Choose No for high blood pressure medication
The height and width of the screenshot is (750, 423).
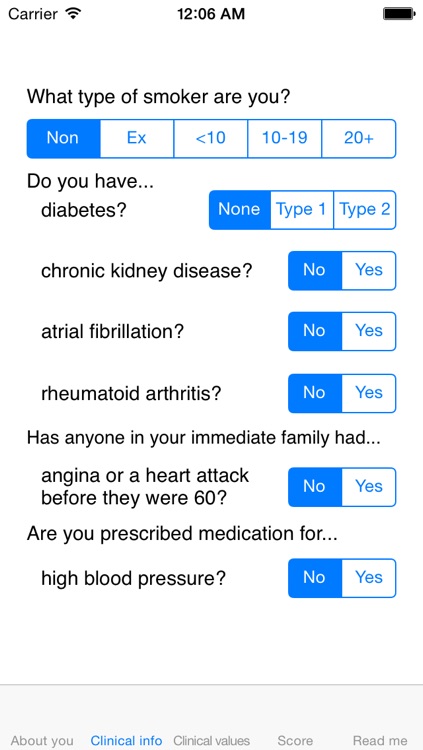315,578
